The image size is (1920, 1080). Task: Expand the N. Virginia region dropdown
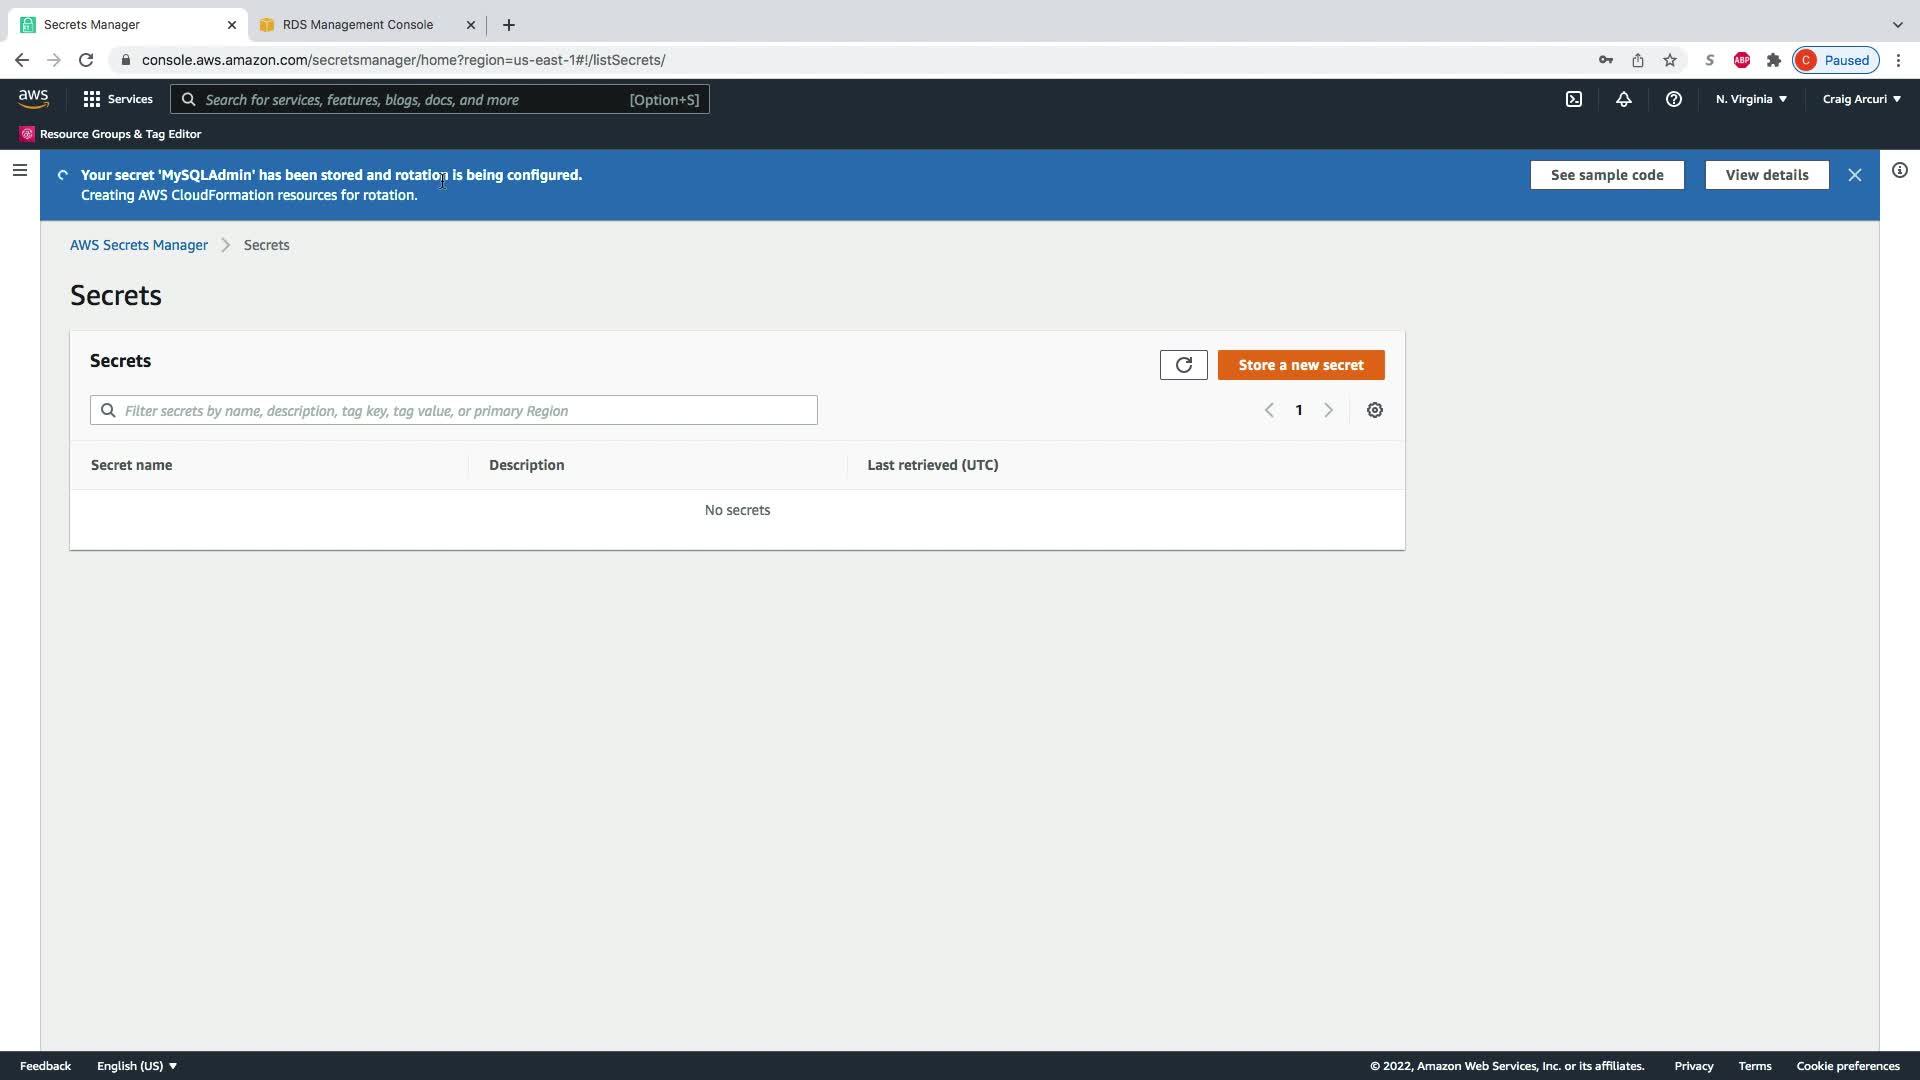1750,99
